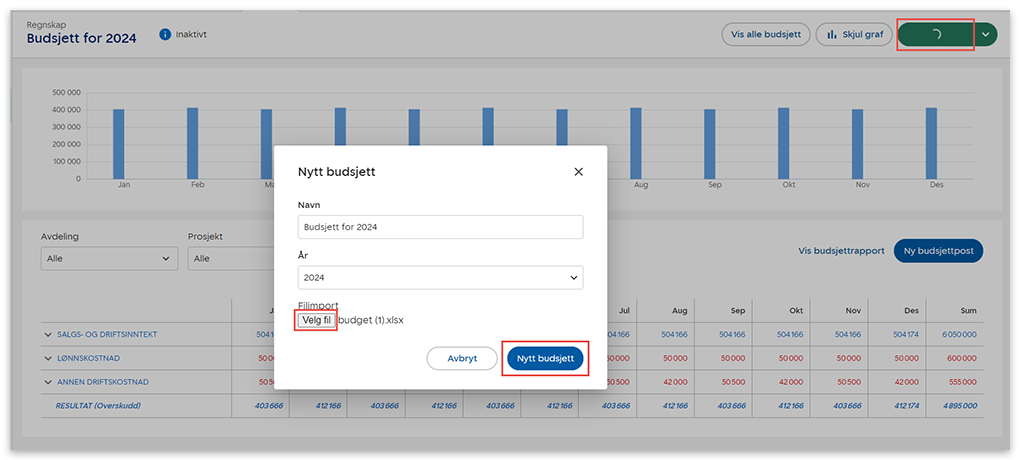Expand the ANNEN DRIFTSKOSTNAD row
Viewport: 1020px width, 460px height.
coord(47,382)
